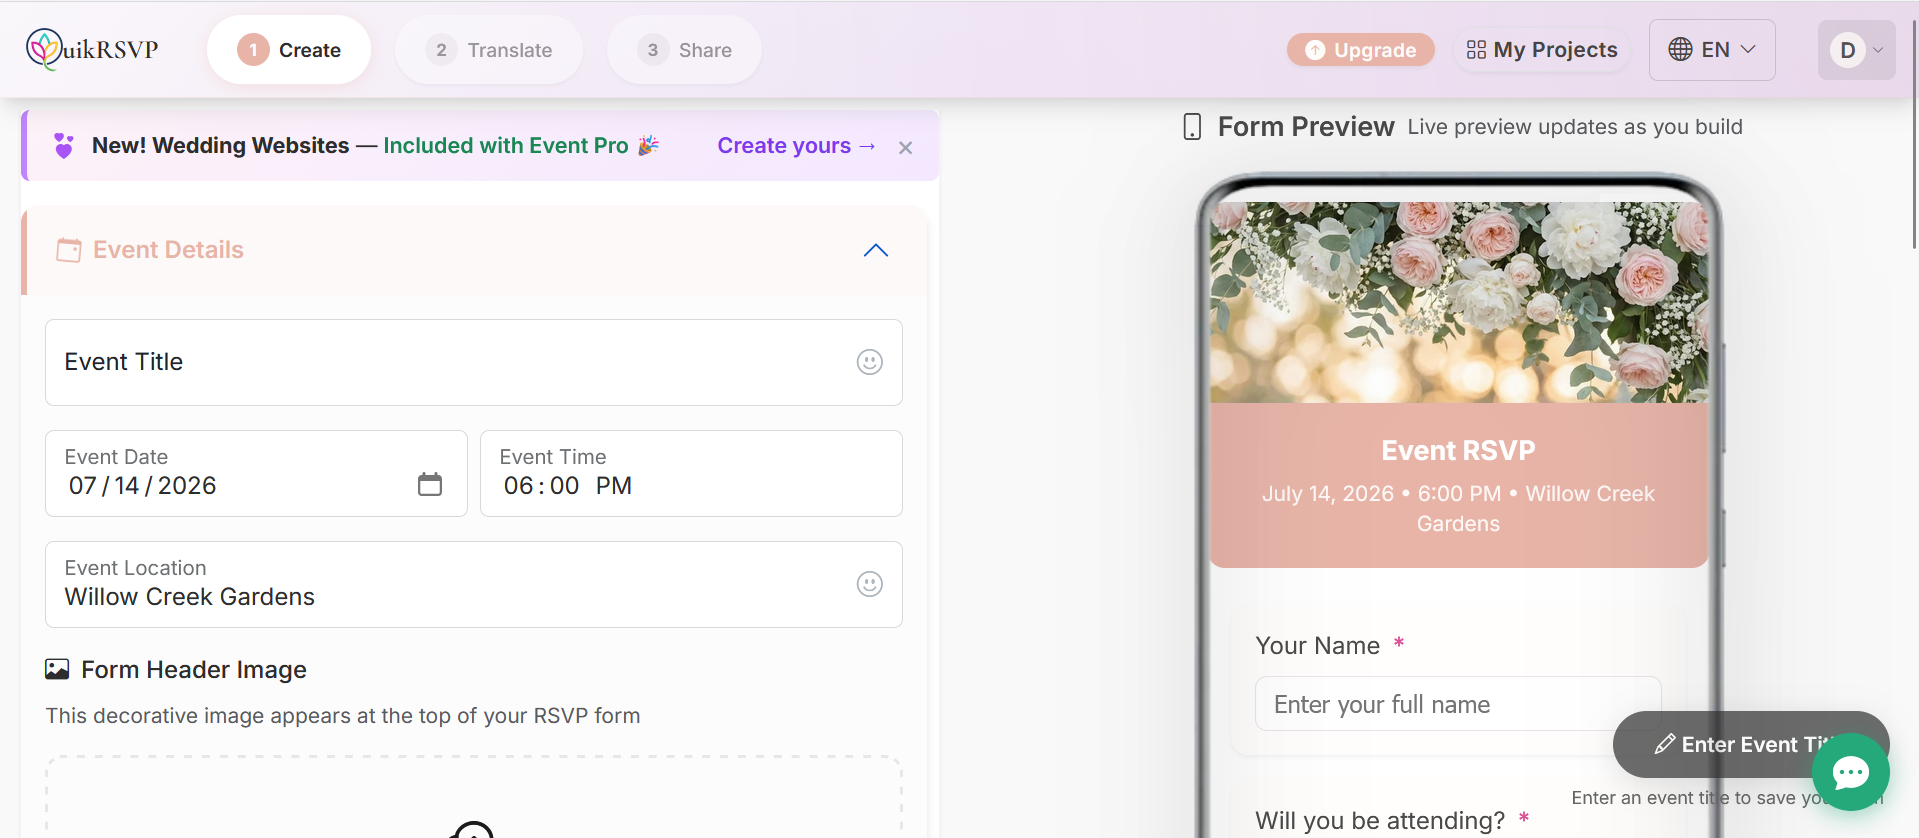Screen dimensions: 1919x838
Task: Open emoji picker for Event Title
Action: click(870, 362)
